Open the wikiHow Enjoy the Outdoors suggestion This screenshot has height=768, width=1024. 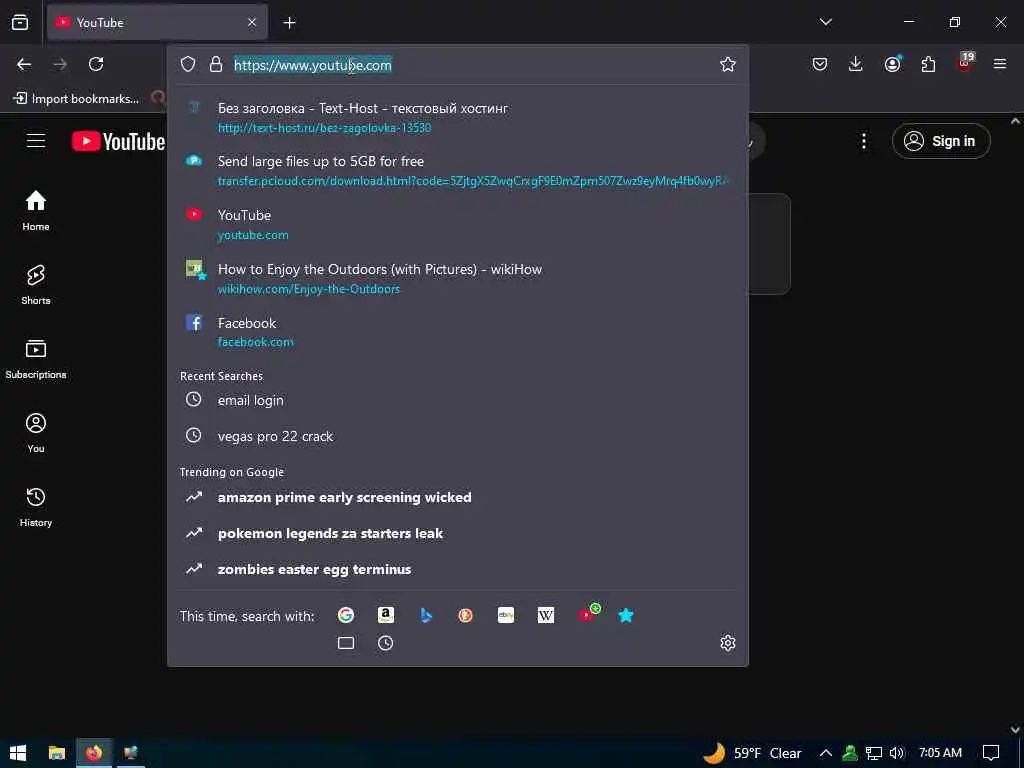coord(457,279)
